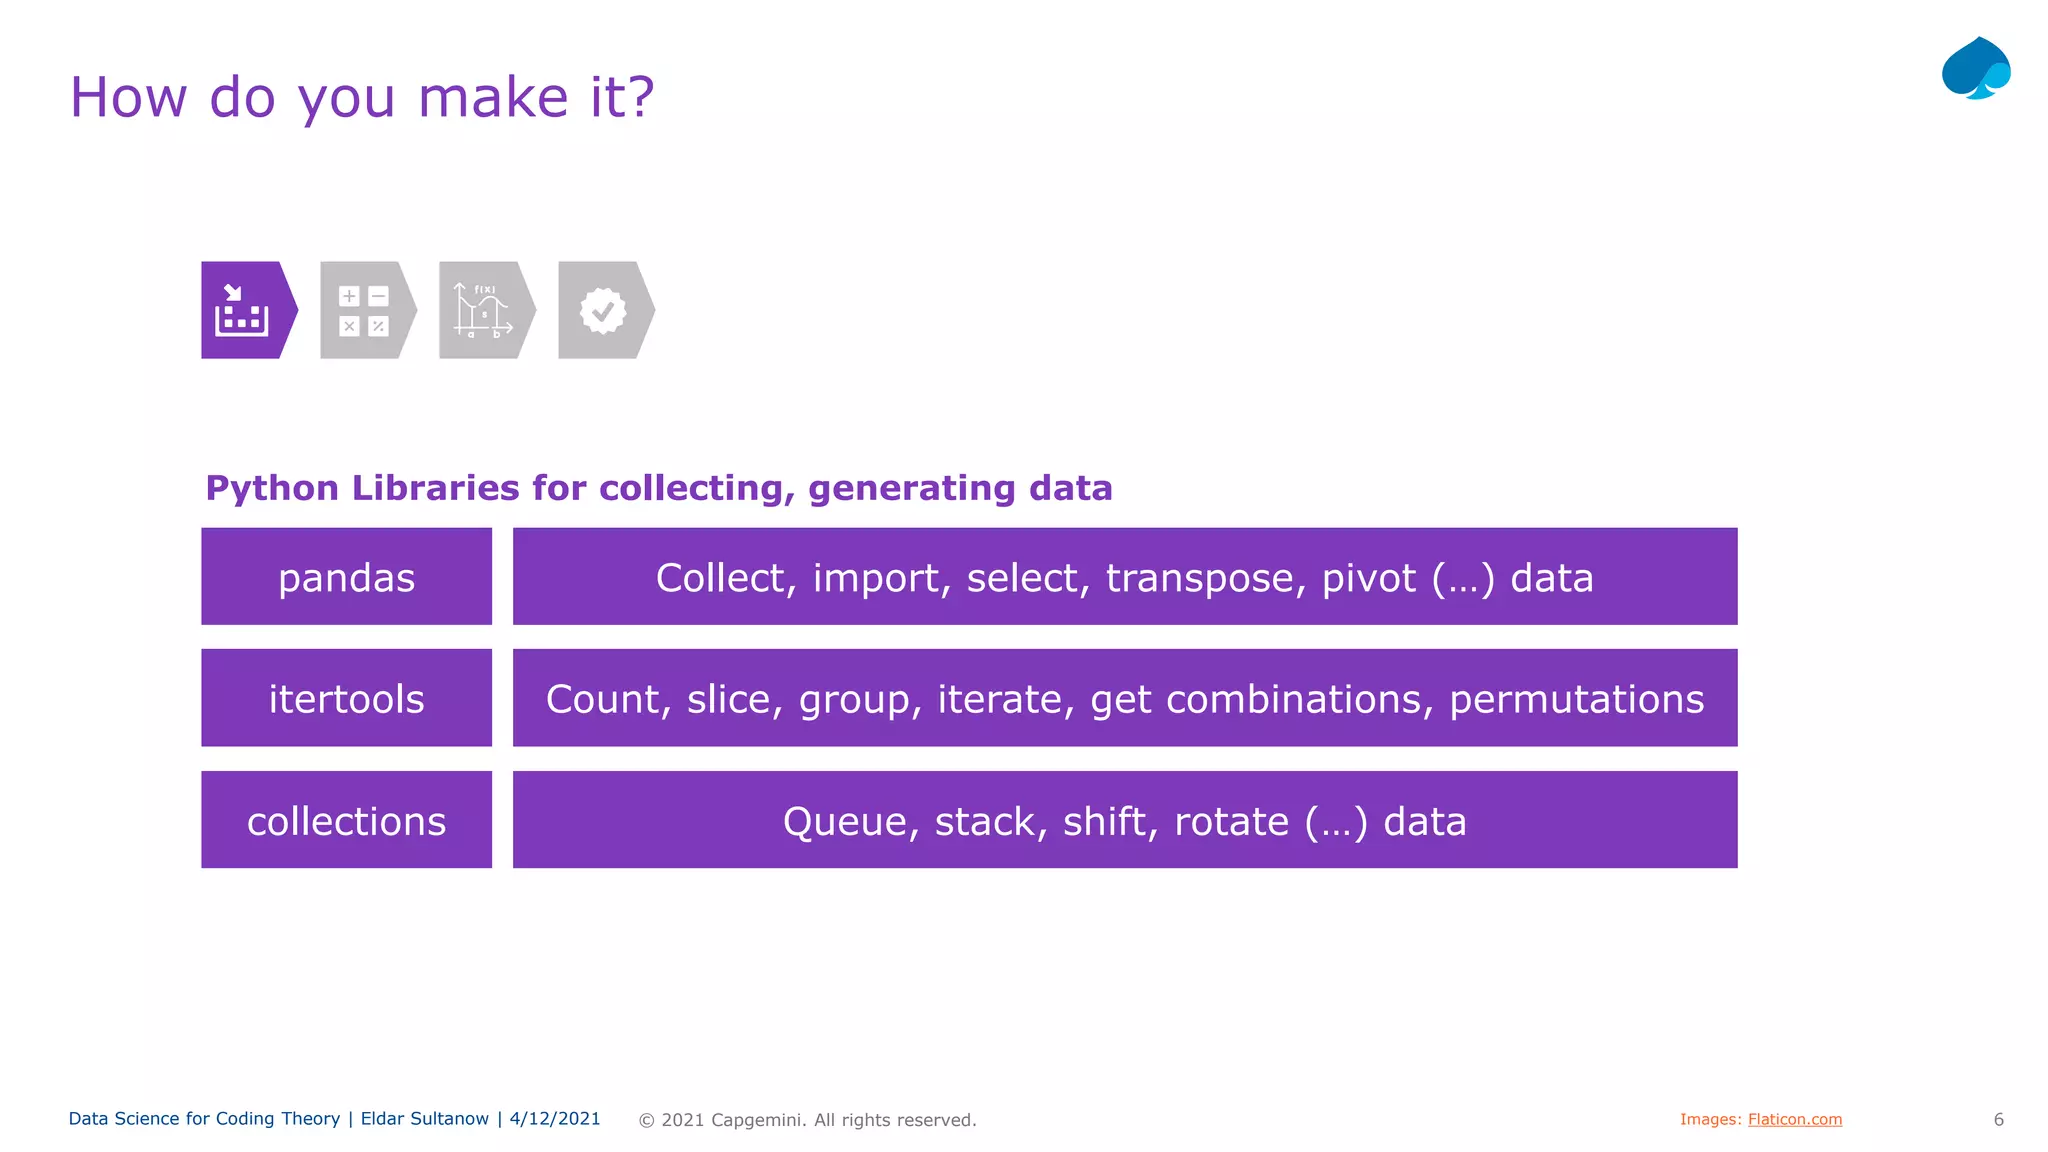2048x1152 pixels.
Task: Select the 'Queue, stack, shift, rotate' description box
Action: coord(1124,820)
